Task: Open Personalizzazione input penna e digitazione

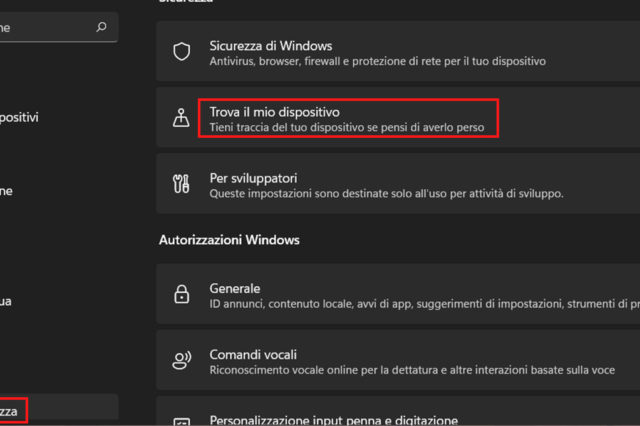Action: pyautogui.click(x=334, y=420)
